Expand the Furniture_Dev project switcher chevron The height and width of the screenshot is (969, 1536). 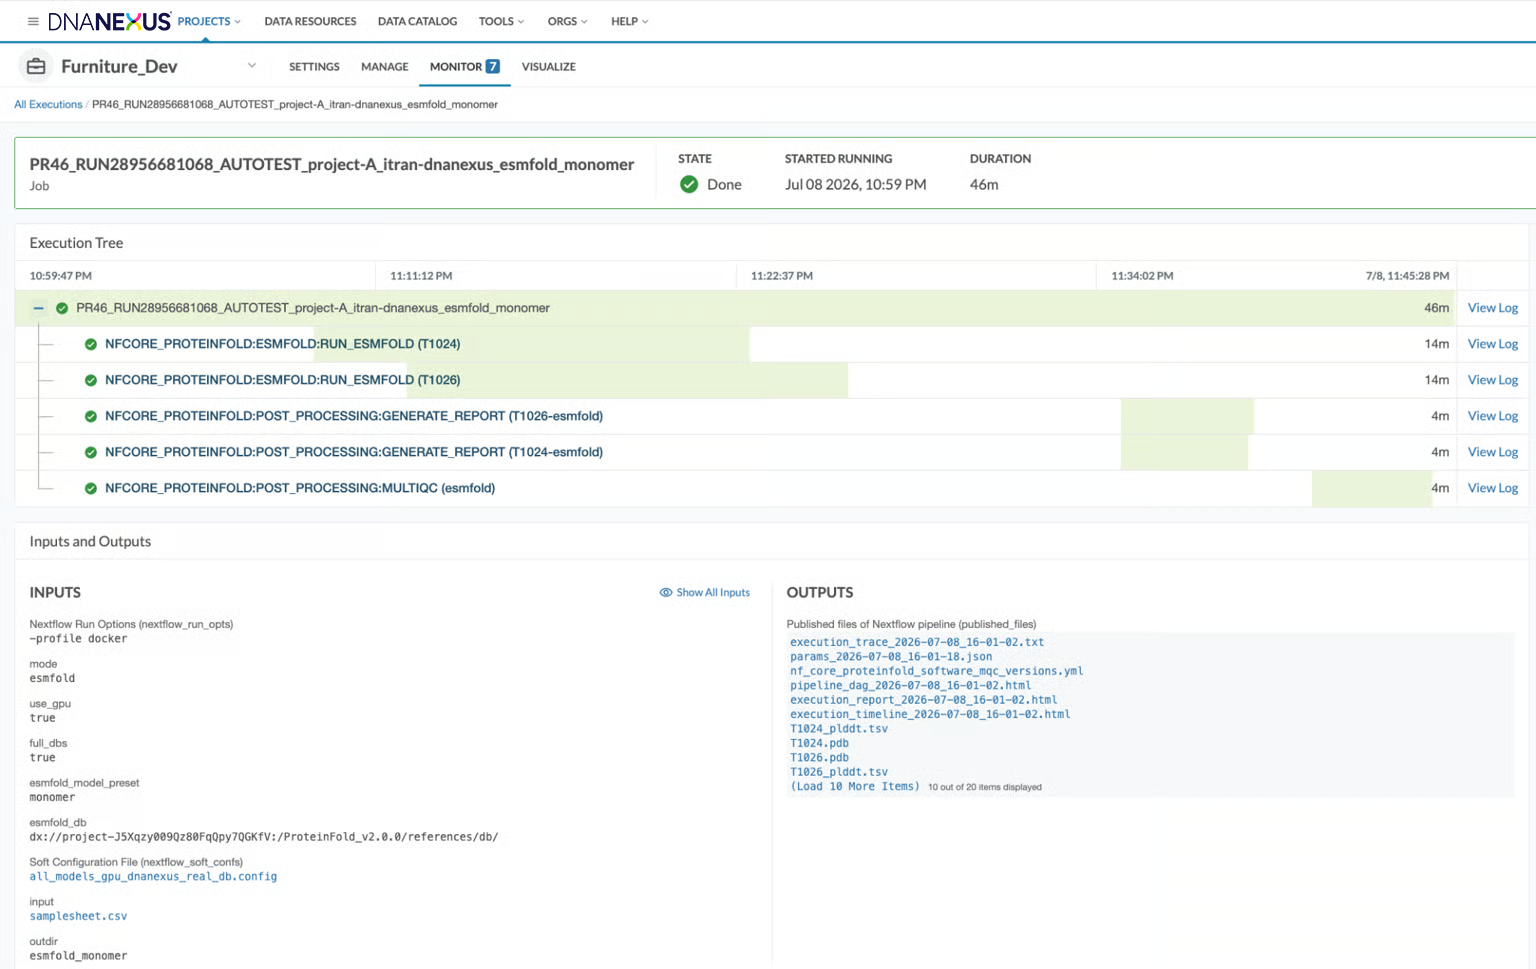(x=252, y=66)
